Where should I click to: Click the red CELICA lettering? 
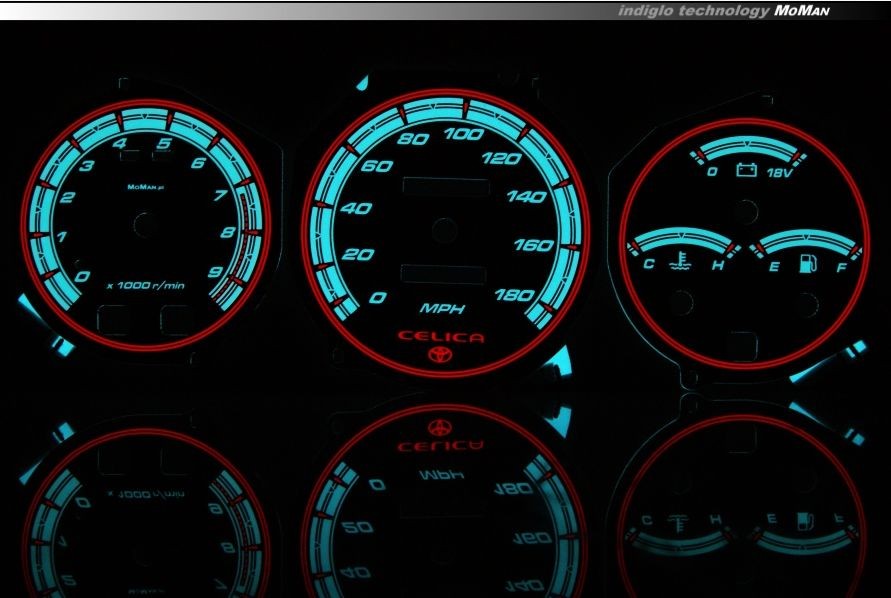(440, 337)
